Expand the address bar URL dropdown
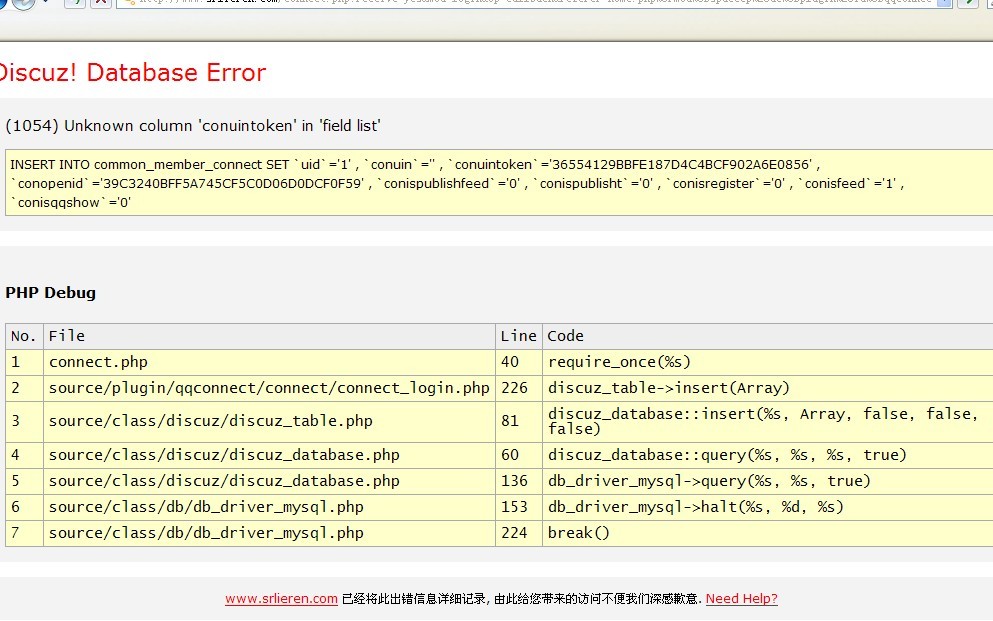The height and width of the screenshot is (621, 993). click(x=943, y=3)
